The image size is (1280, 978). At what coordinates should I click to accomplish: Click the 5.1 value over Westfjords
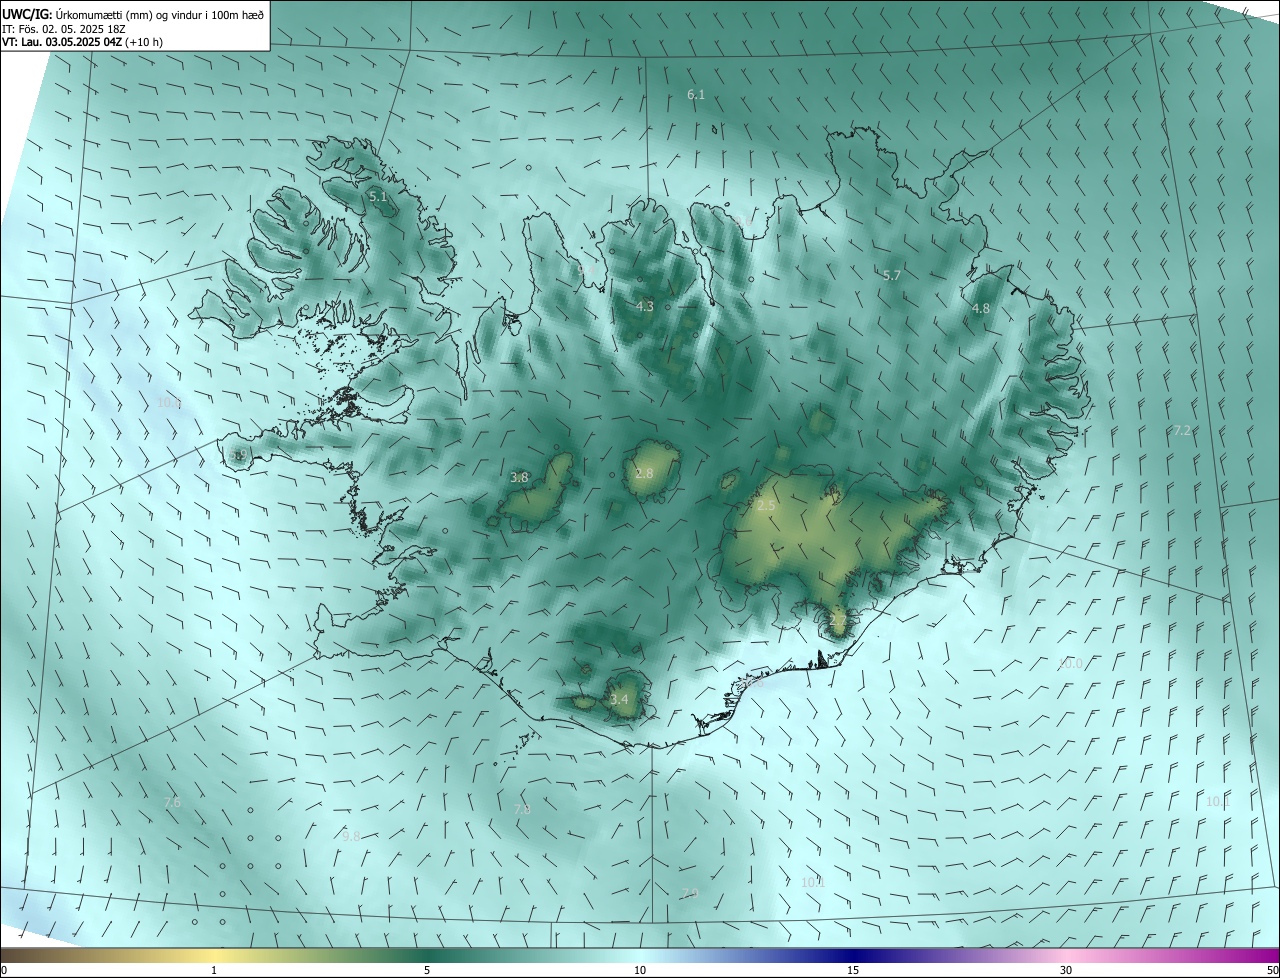(x=378, y=197)
